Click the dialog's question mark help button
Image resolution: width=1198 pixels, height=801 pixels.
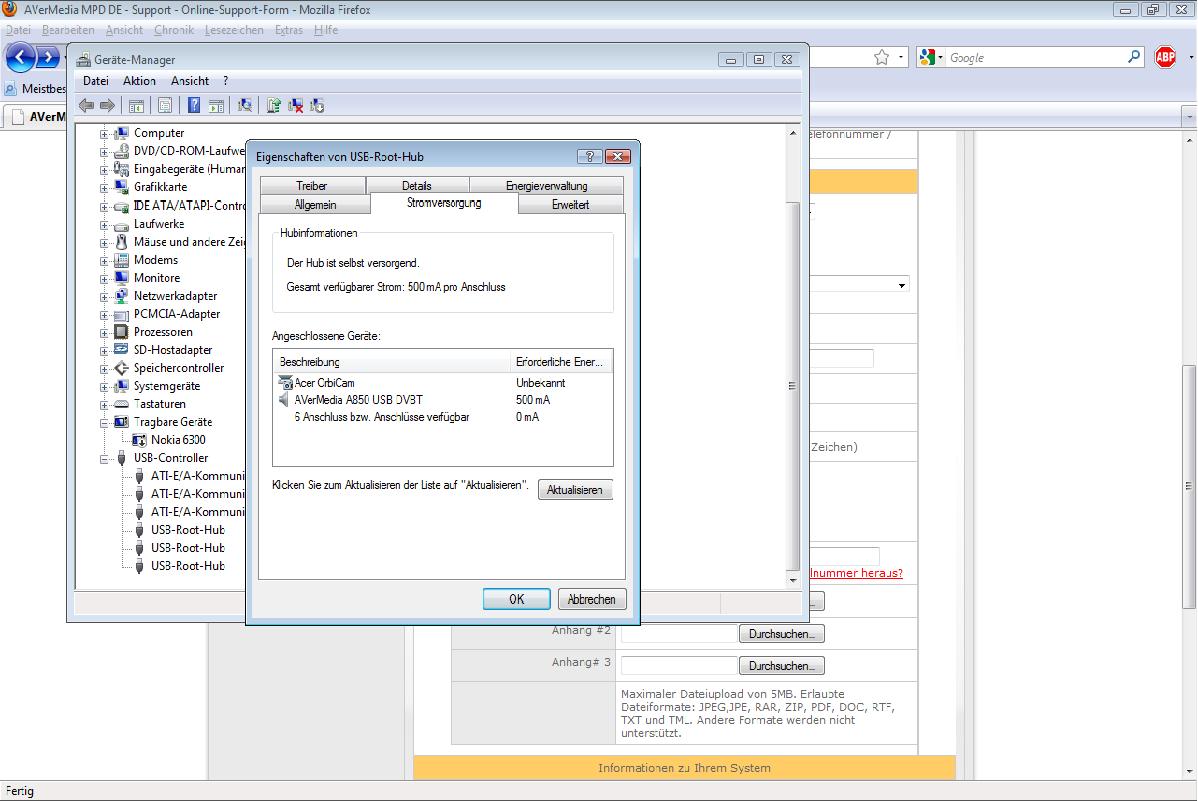tap(589, 157)
